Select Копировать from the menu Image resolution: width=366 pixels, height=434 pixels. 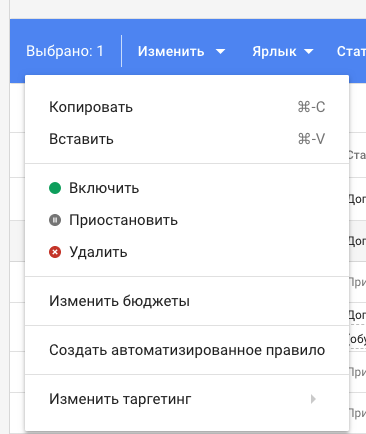(187, 107)
